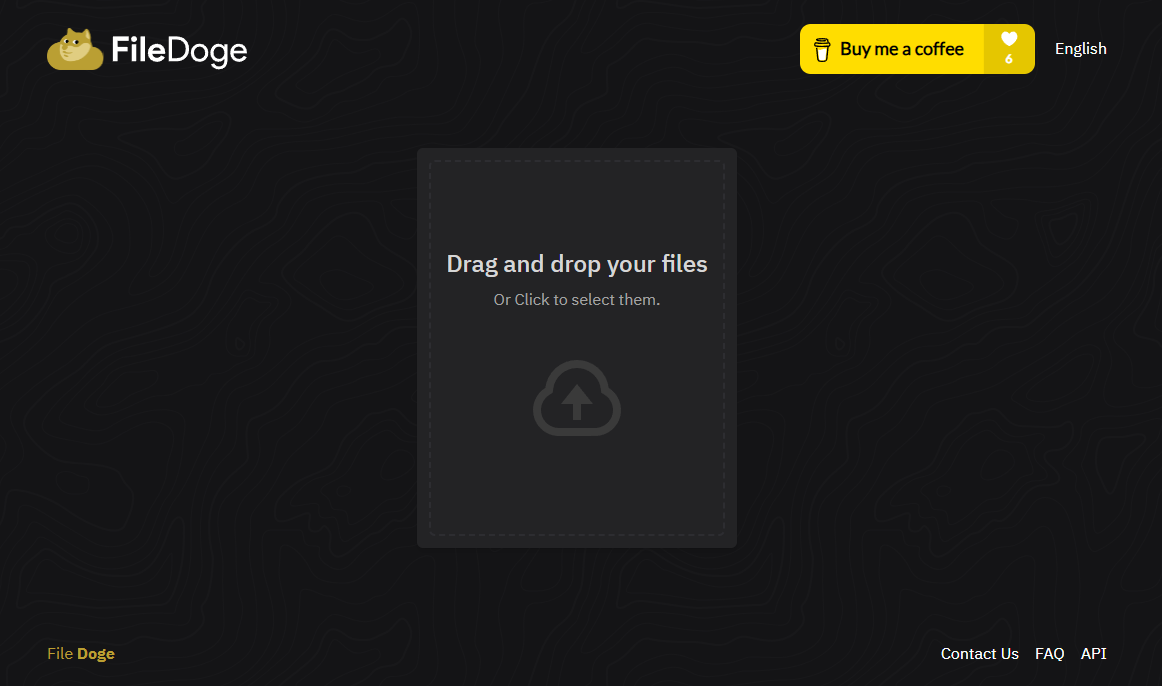
Task: Click the 'Drag and drop your files' heading
Action: tap(576, 264)
